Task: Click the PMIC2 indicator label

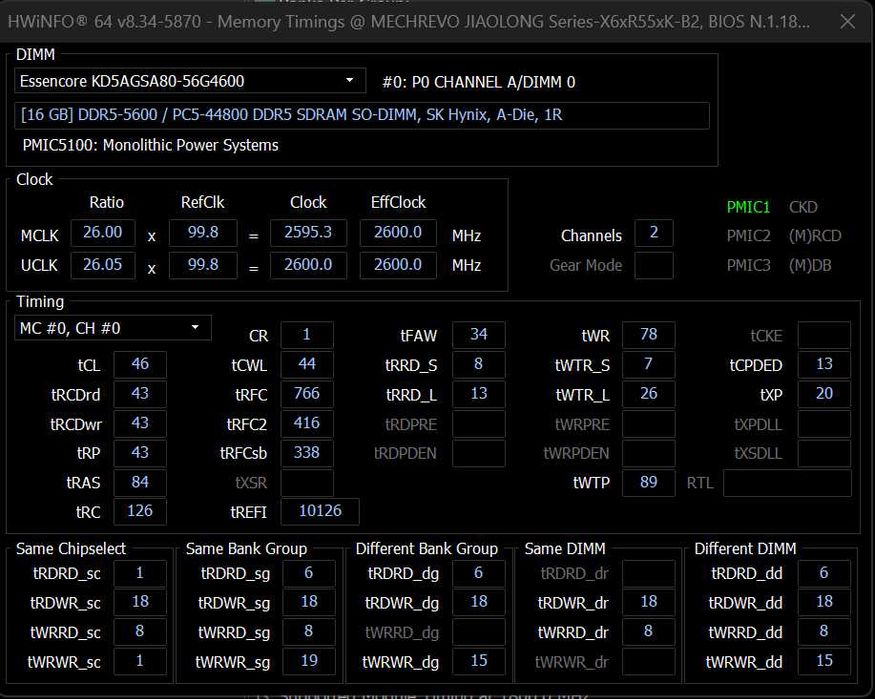Action: coord(748,236)
